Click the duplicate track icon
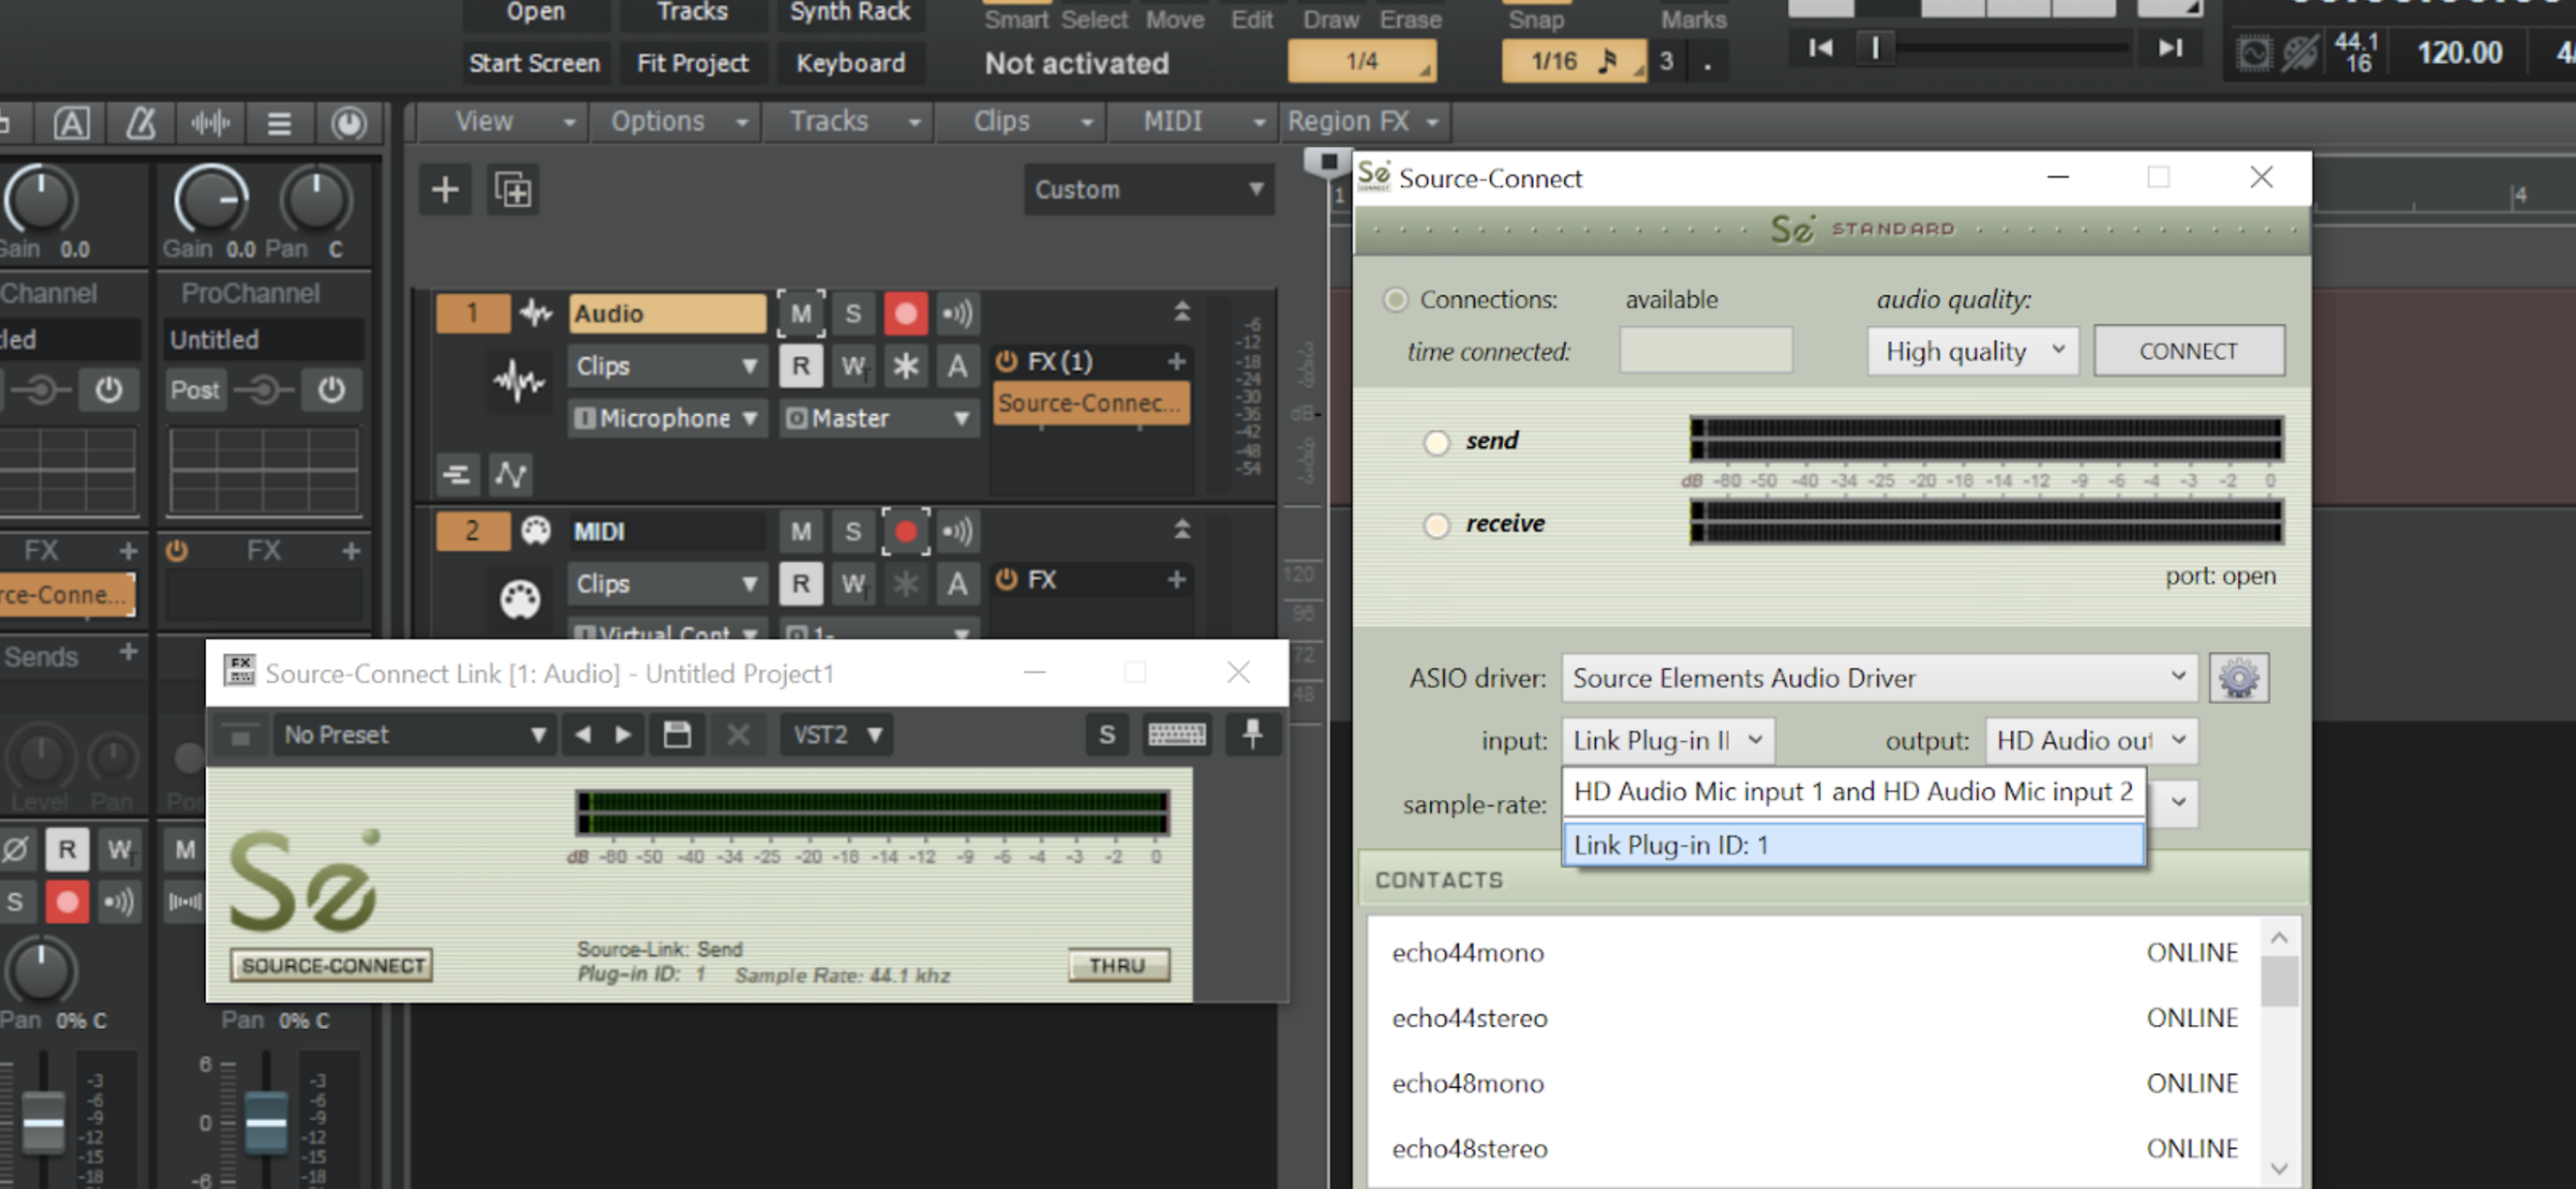 (513, 190)
